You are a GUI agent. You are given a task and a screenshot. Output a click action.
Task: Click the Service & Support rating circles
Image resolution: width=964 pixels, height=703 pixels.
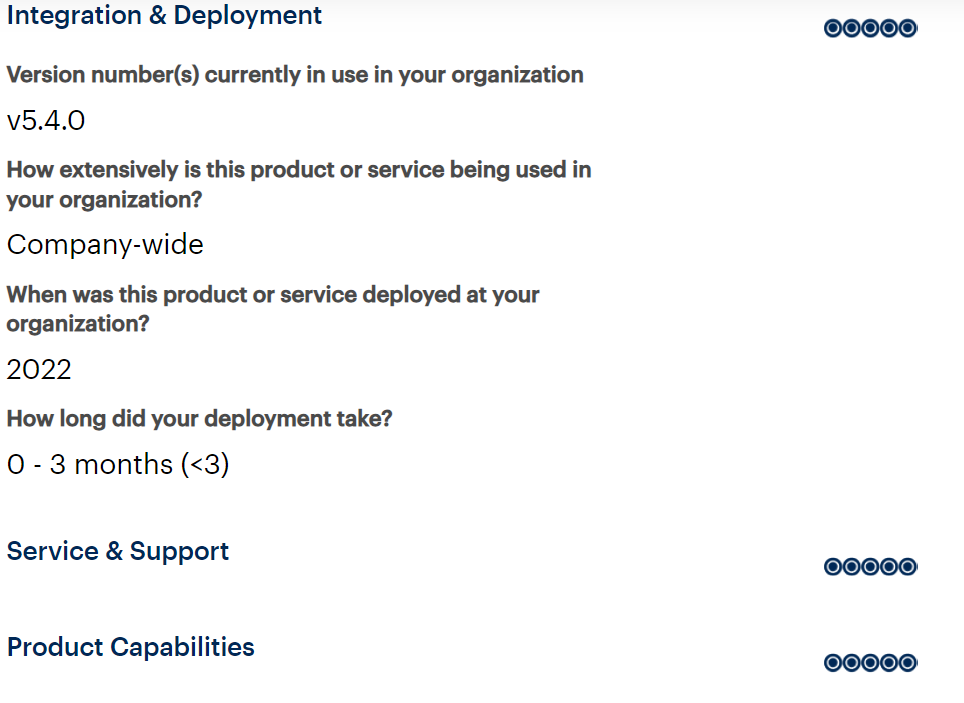(x=871, y=566)
